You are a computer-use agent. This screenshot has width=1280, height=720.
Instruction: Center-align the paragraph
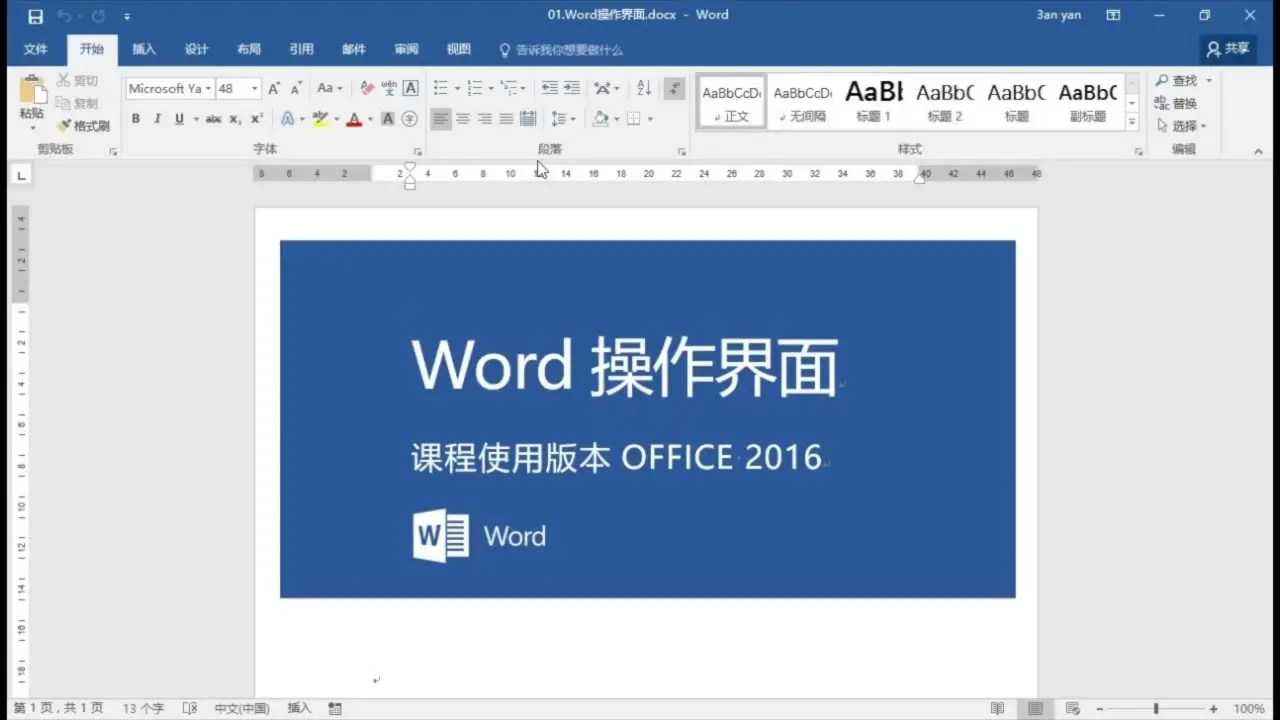pos(463,119)
